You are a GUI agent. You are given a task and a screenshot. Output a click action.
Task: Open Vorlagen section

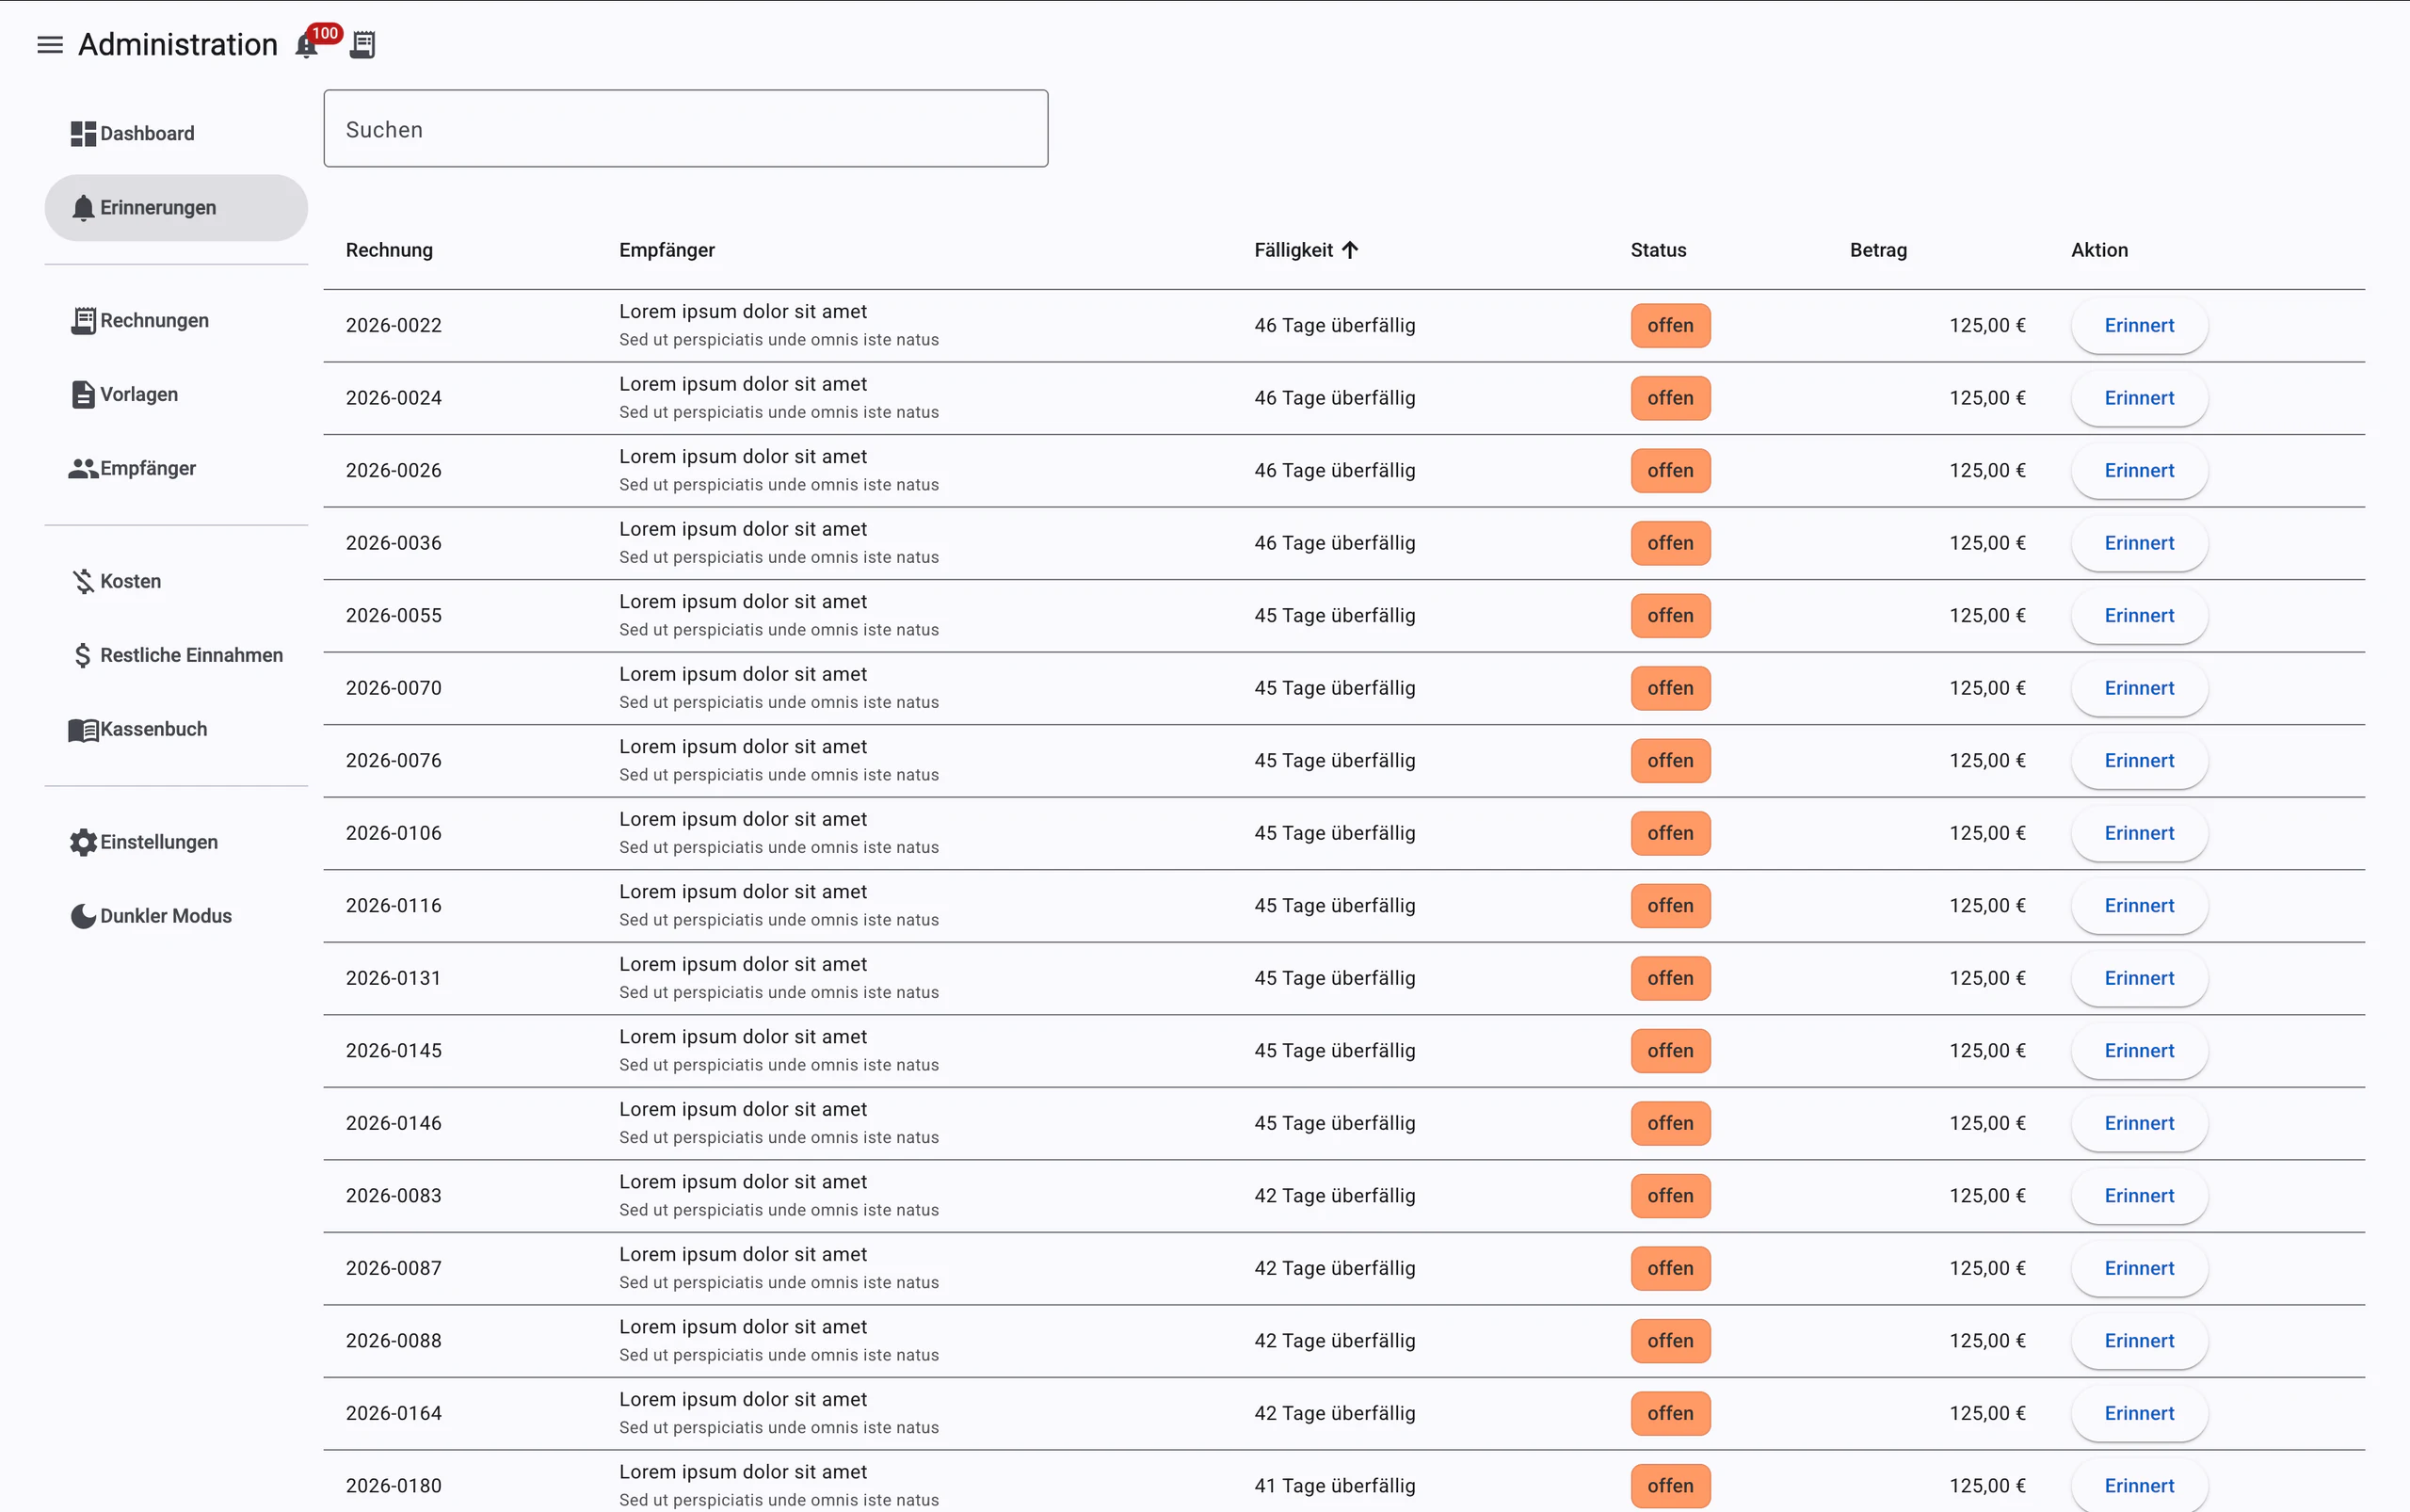(x=176, y=395)
